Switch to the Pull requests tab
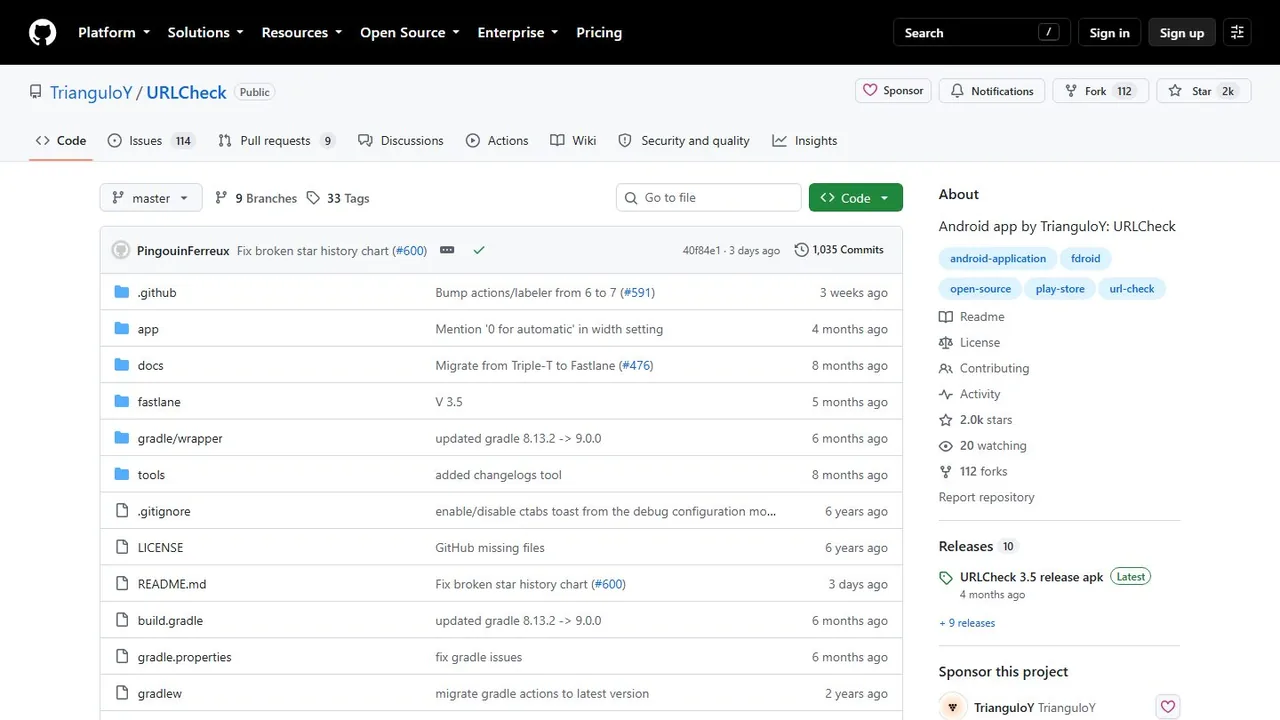Viewport: 1280px width, 720px height. coord(276,141)
